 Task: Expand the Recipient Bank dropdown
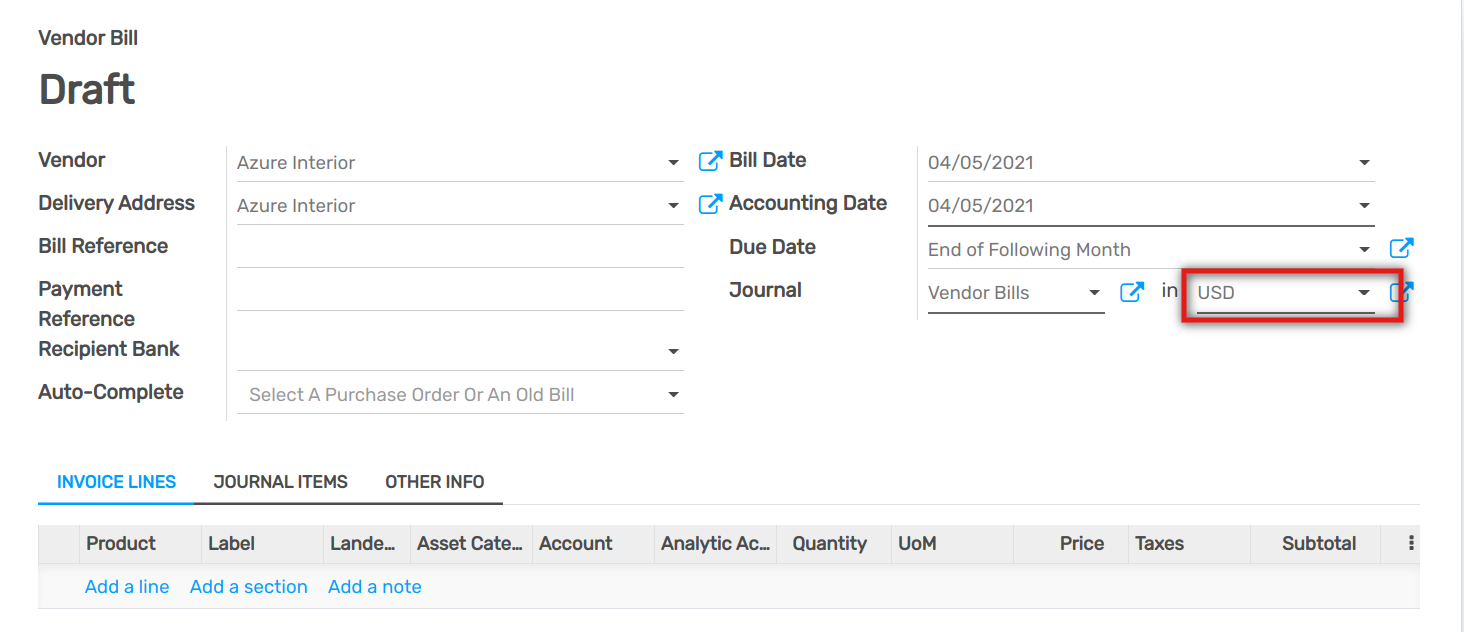[674, 351]
